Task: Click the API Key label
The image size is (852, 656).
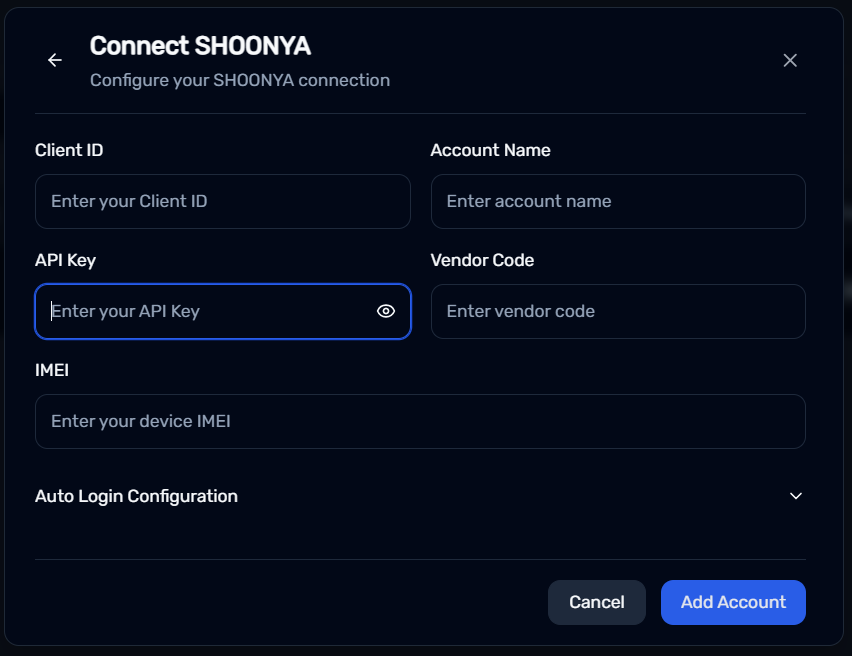Action: (65, 260)
